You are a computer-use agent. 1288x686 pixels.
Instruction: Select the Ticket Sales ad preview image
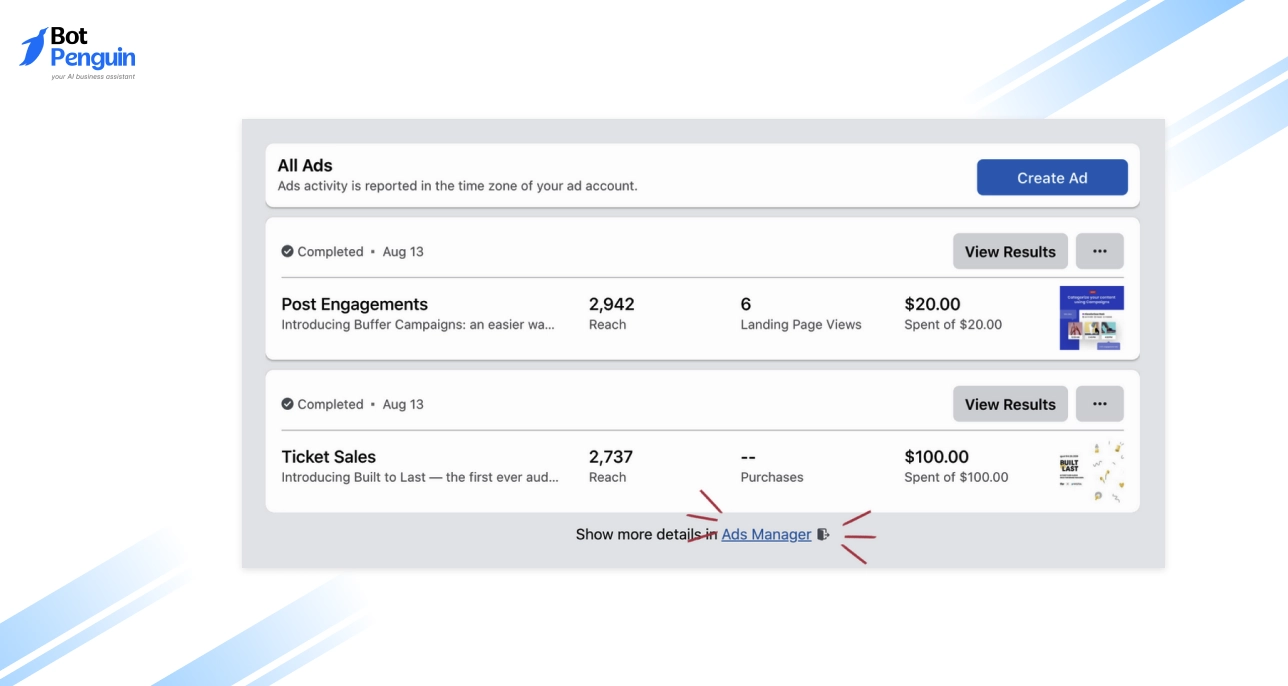(x=1091, y=470)
